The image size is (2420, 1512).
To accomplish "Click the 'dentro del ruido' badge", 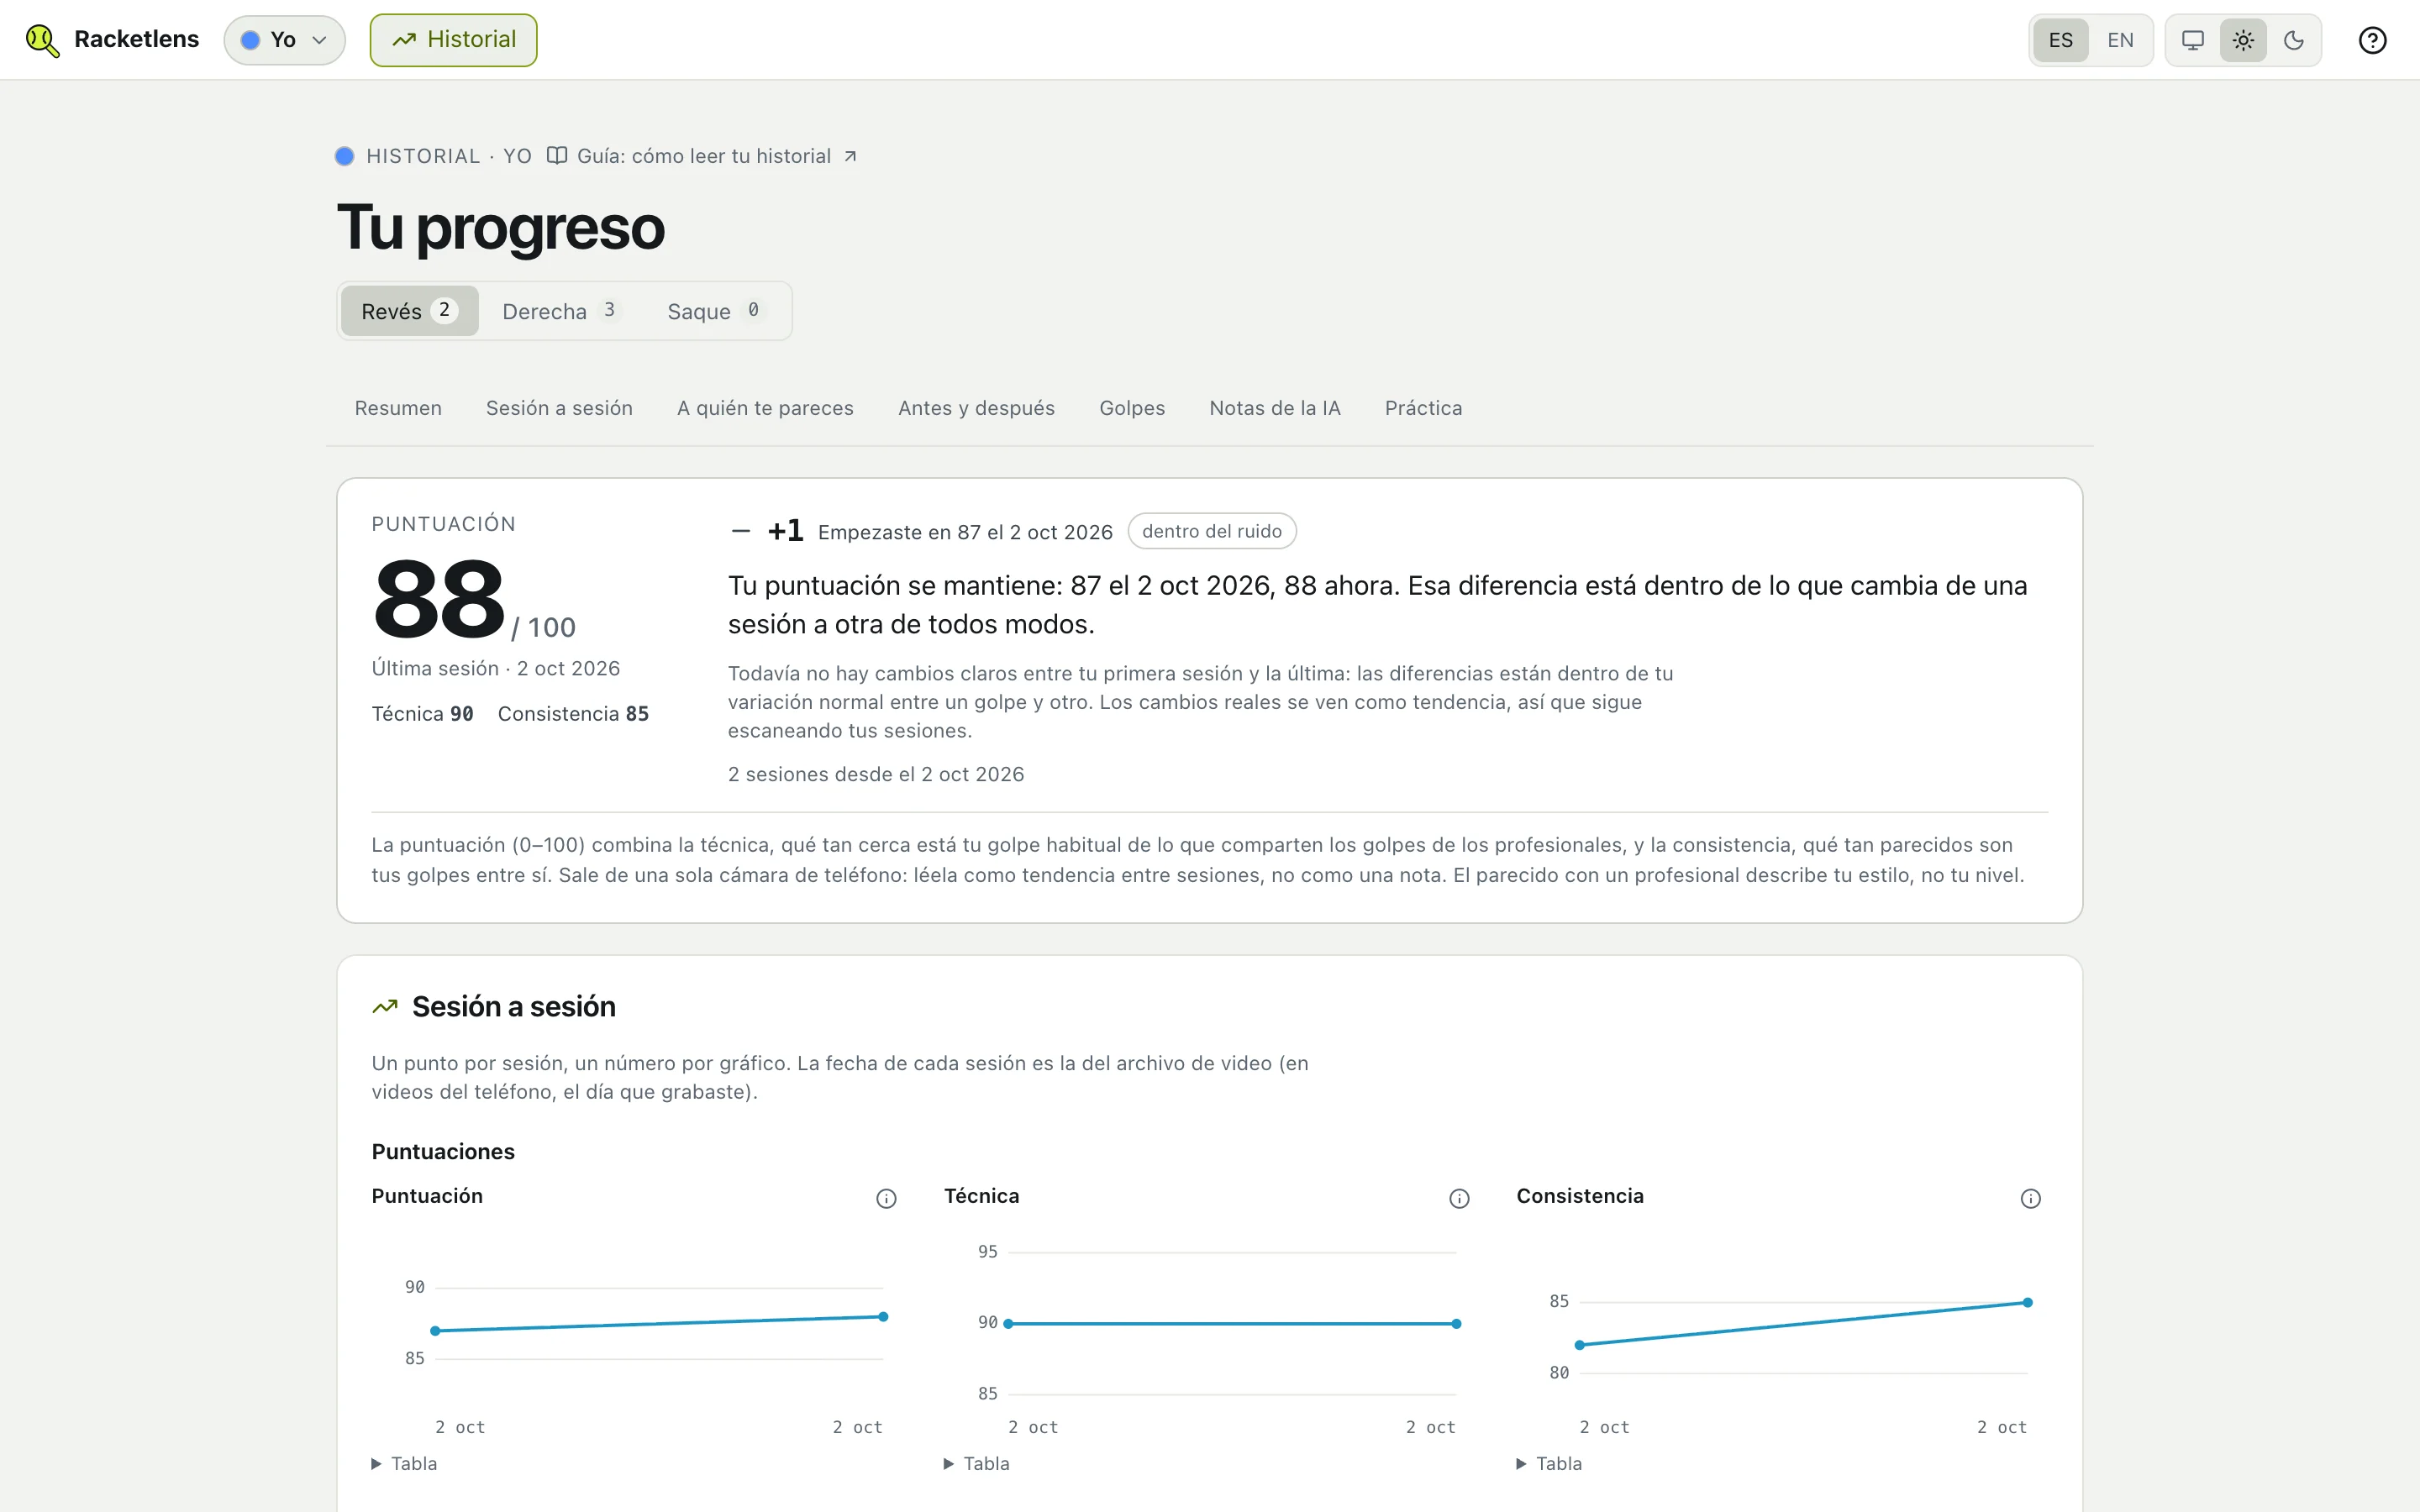I will [x=1212, y=531].
